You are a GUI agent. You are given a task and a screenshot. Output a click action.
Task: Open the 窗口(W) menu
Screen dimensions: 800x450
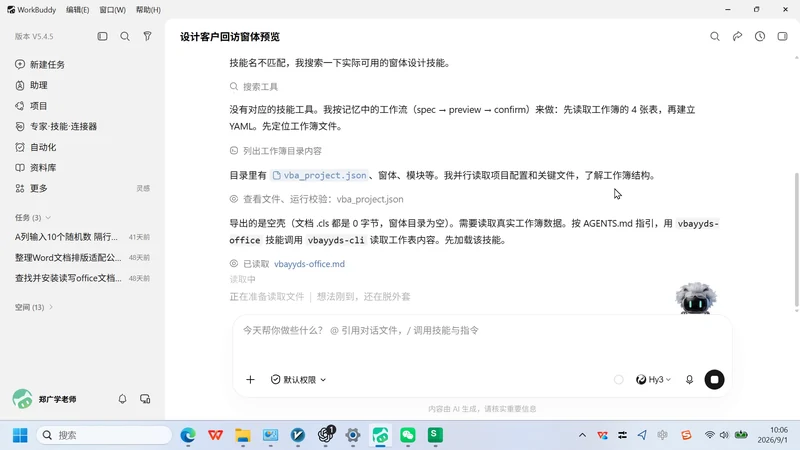point(112,10)
